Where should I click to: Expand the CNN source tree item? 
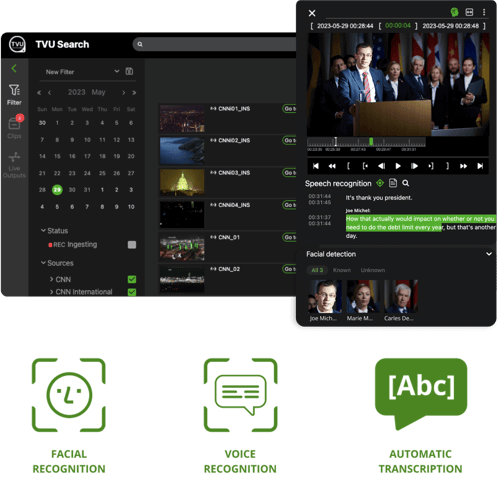(52, 279)
